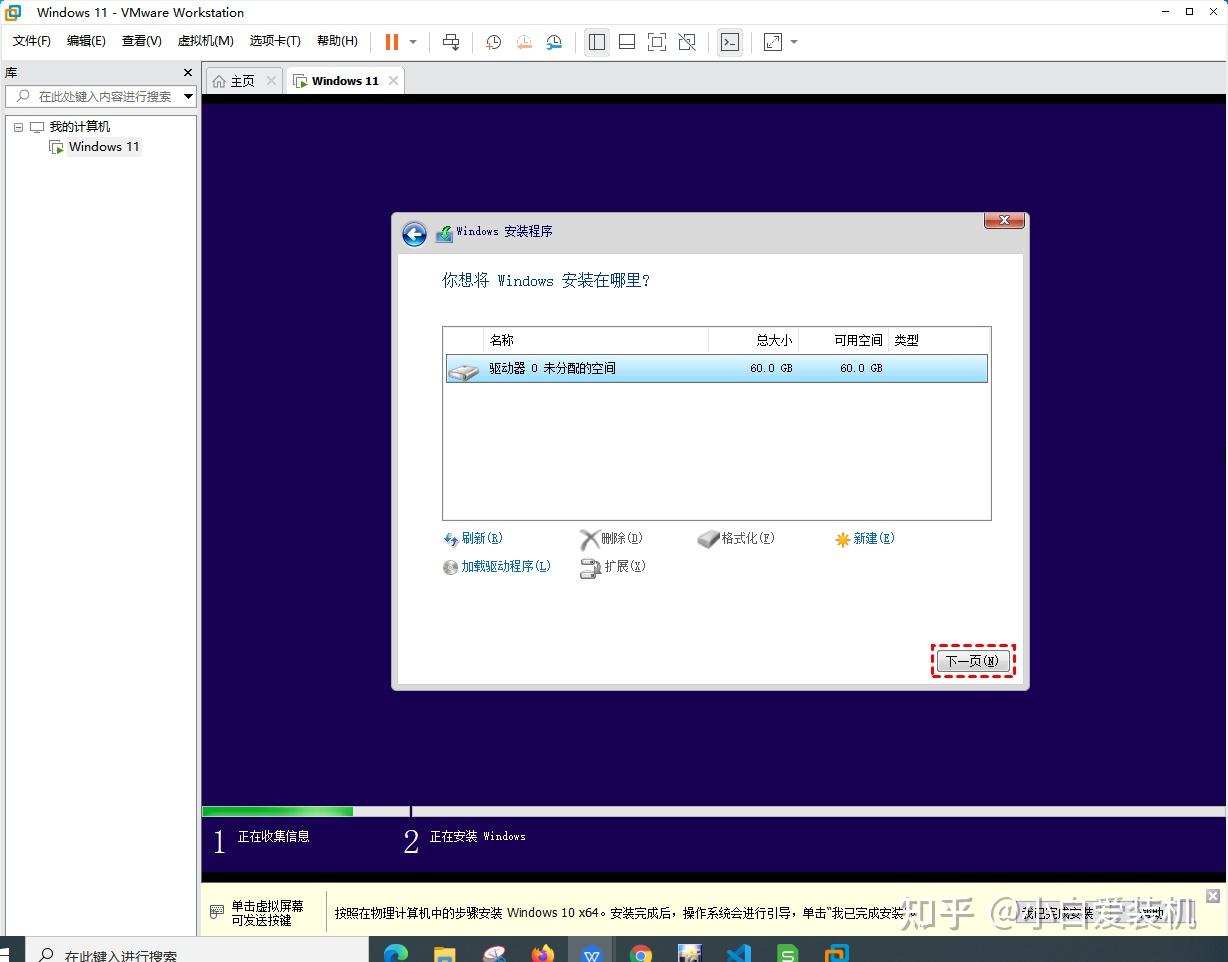The width and height of the screenshot is (1228, 962).
Task: Open the 虚拟机(M) menu
Action: pyautogui.click(x=205, y=41)
